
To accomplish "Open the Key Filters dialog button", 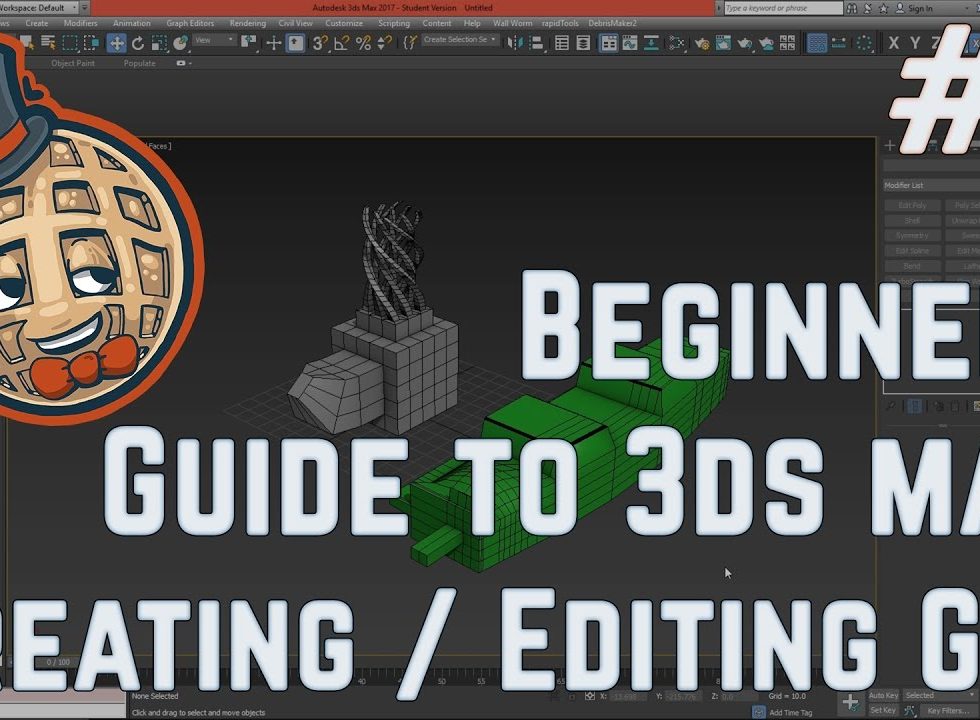I will [x=948, y=711].
